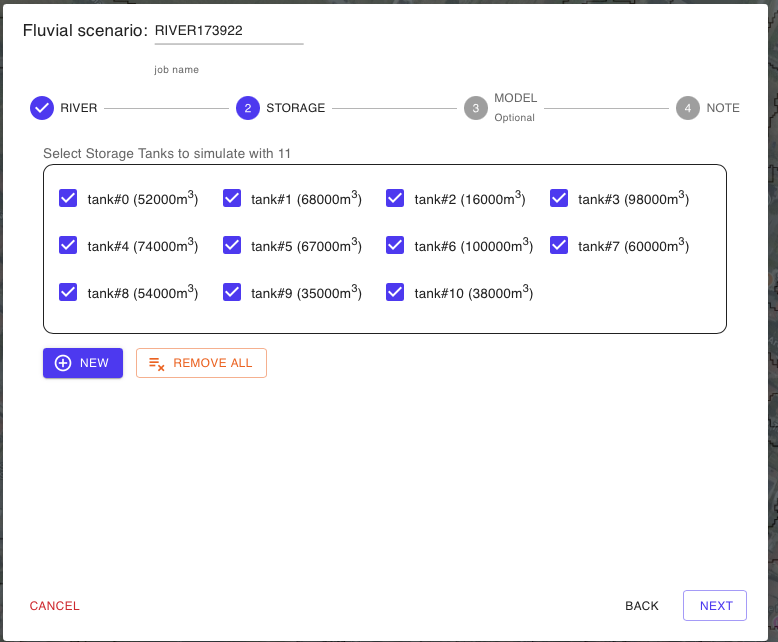
Task: Uncheck tank#10 (38000m³) checkbox
Action: (x=395, y=292)
